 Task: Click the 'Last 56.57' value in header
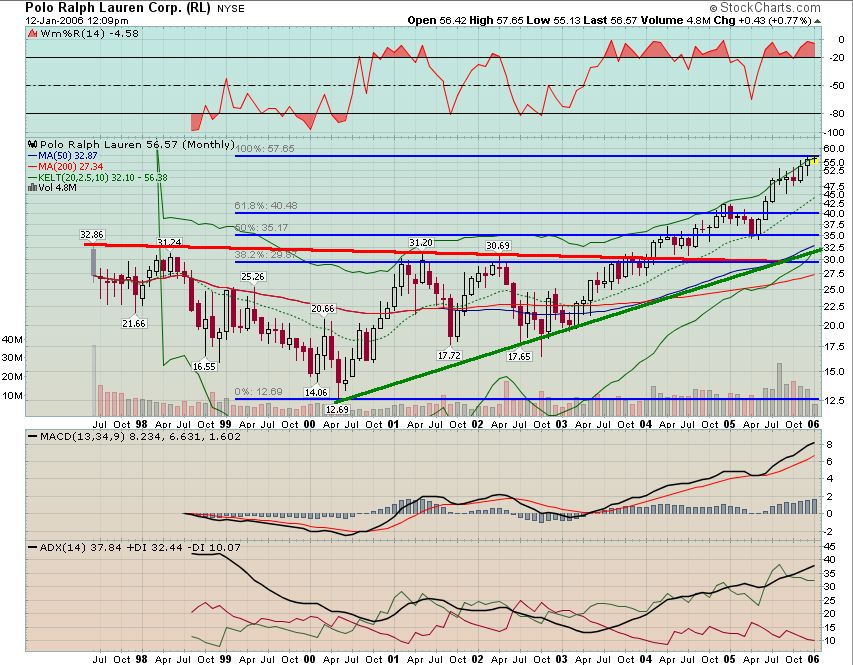[610, 21]
